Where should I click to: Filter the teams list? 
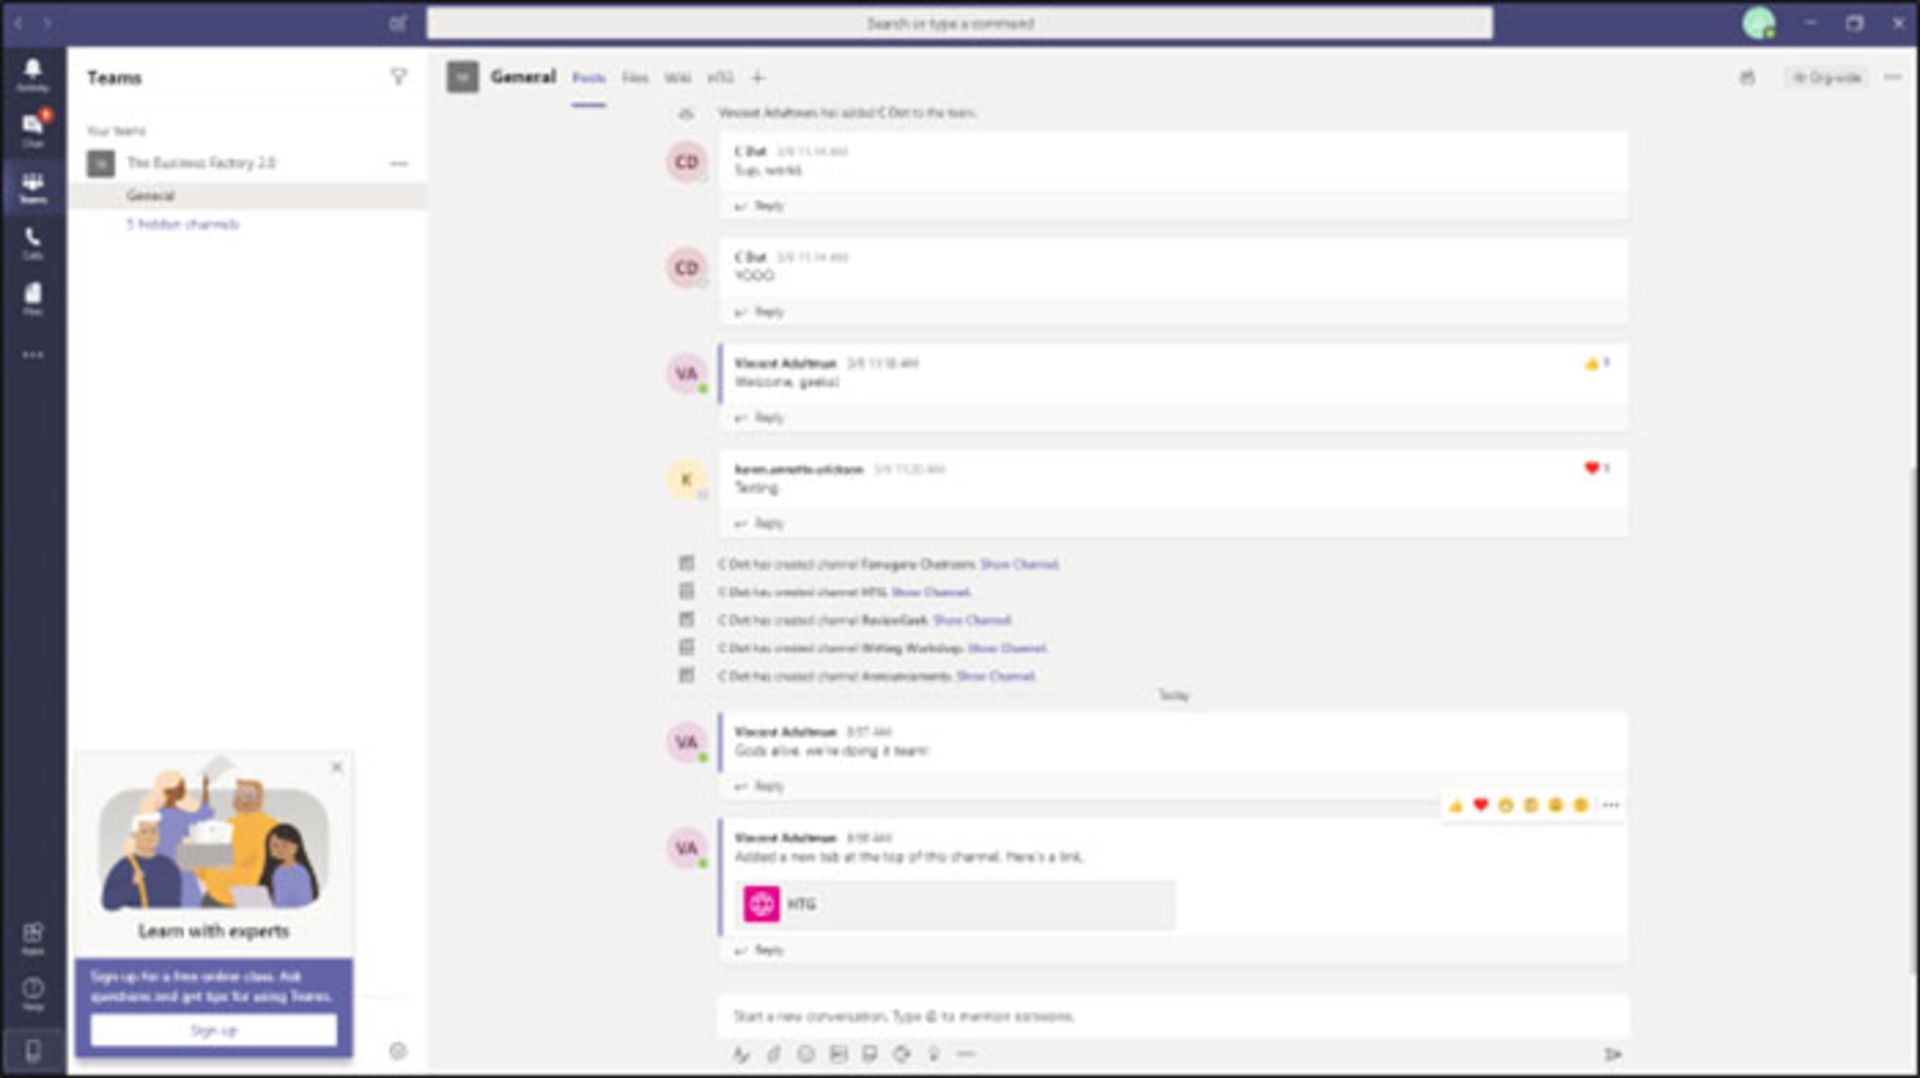(x=398, y=77)
